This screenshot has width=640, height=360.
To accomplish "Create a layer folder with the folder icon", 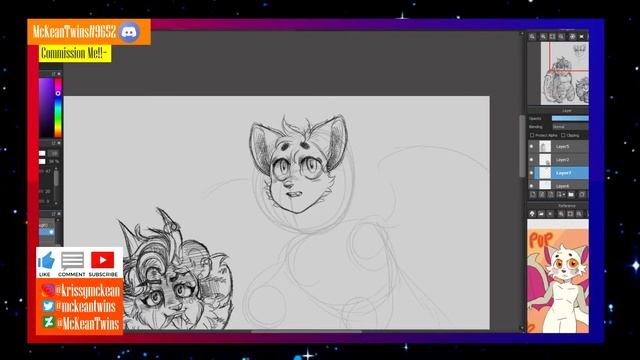I will [x=571, y=195].
